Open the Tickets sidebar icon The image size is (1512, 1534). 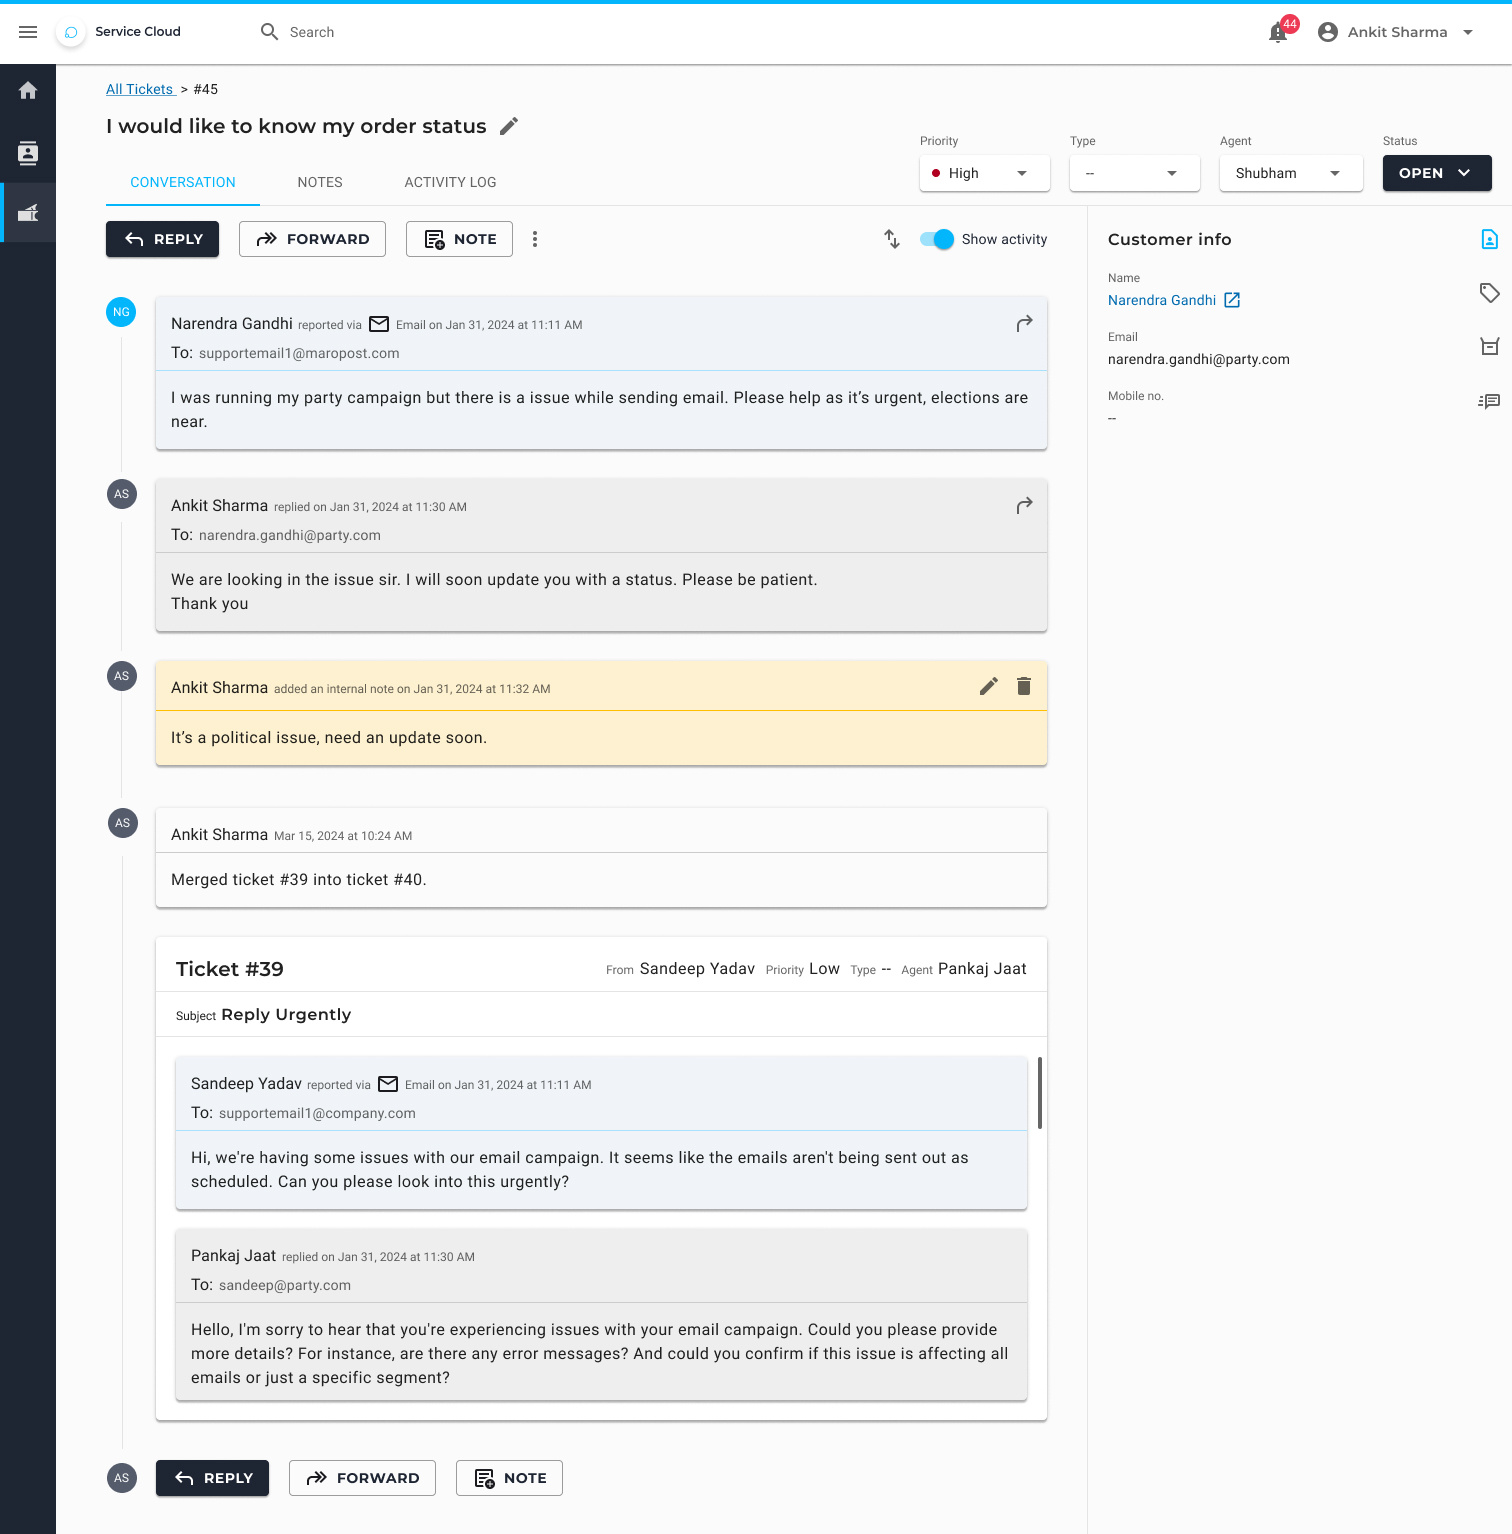(x=28, y=212)
